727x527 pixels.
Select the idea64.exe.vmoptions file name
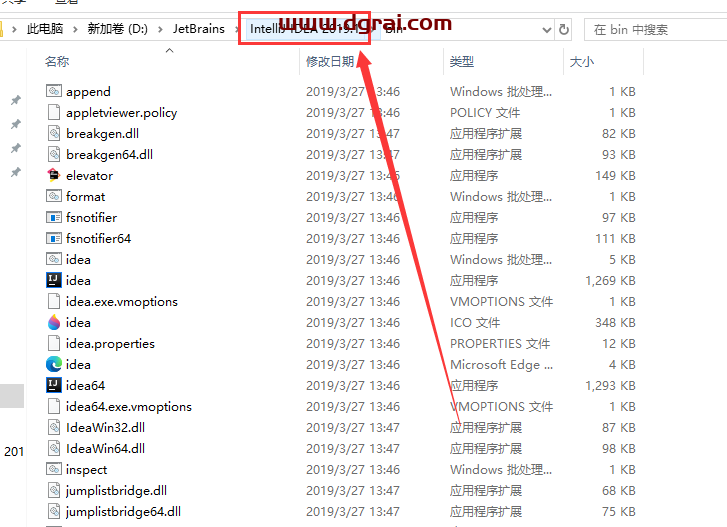[128, 406]
